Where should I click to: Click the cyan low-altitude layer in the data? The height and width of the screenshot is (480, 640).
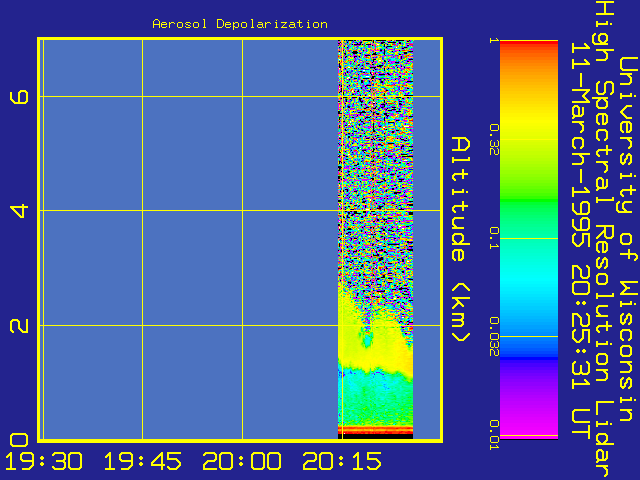(x=376, y=398)
